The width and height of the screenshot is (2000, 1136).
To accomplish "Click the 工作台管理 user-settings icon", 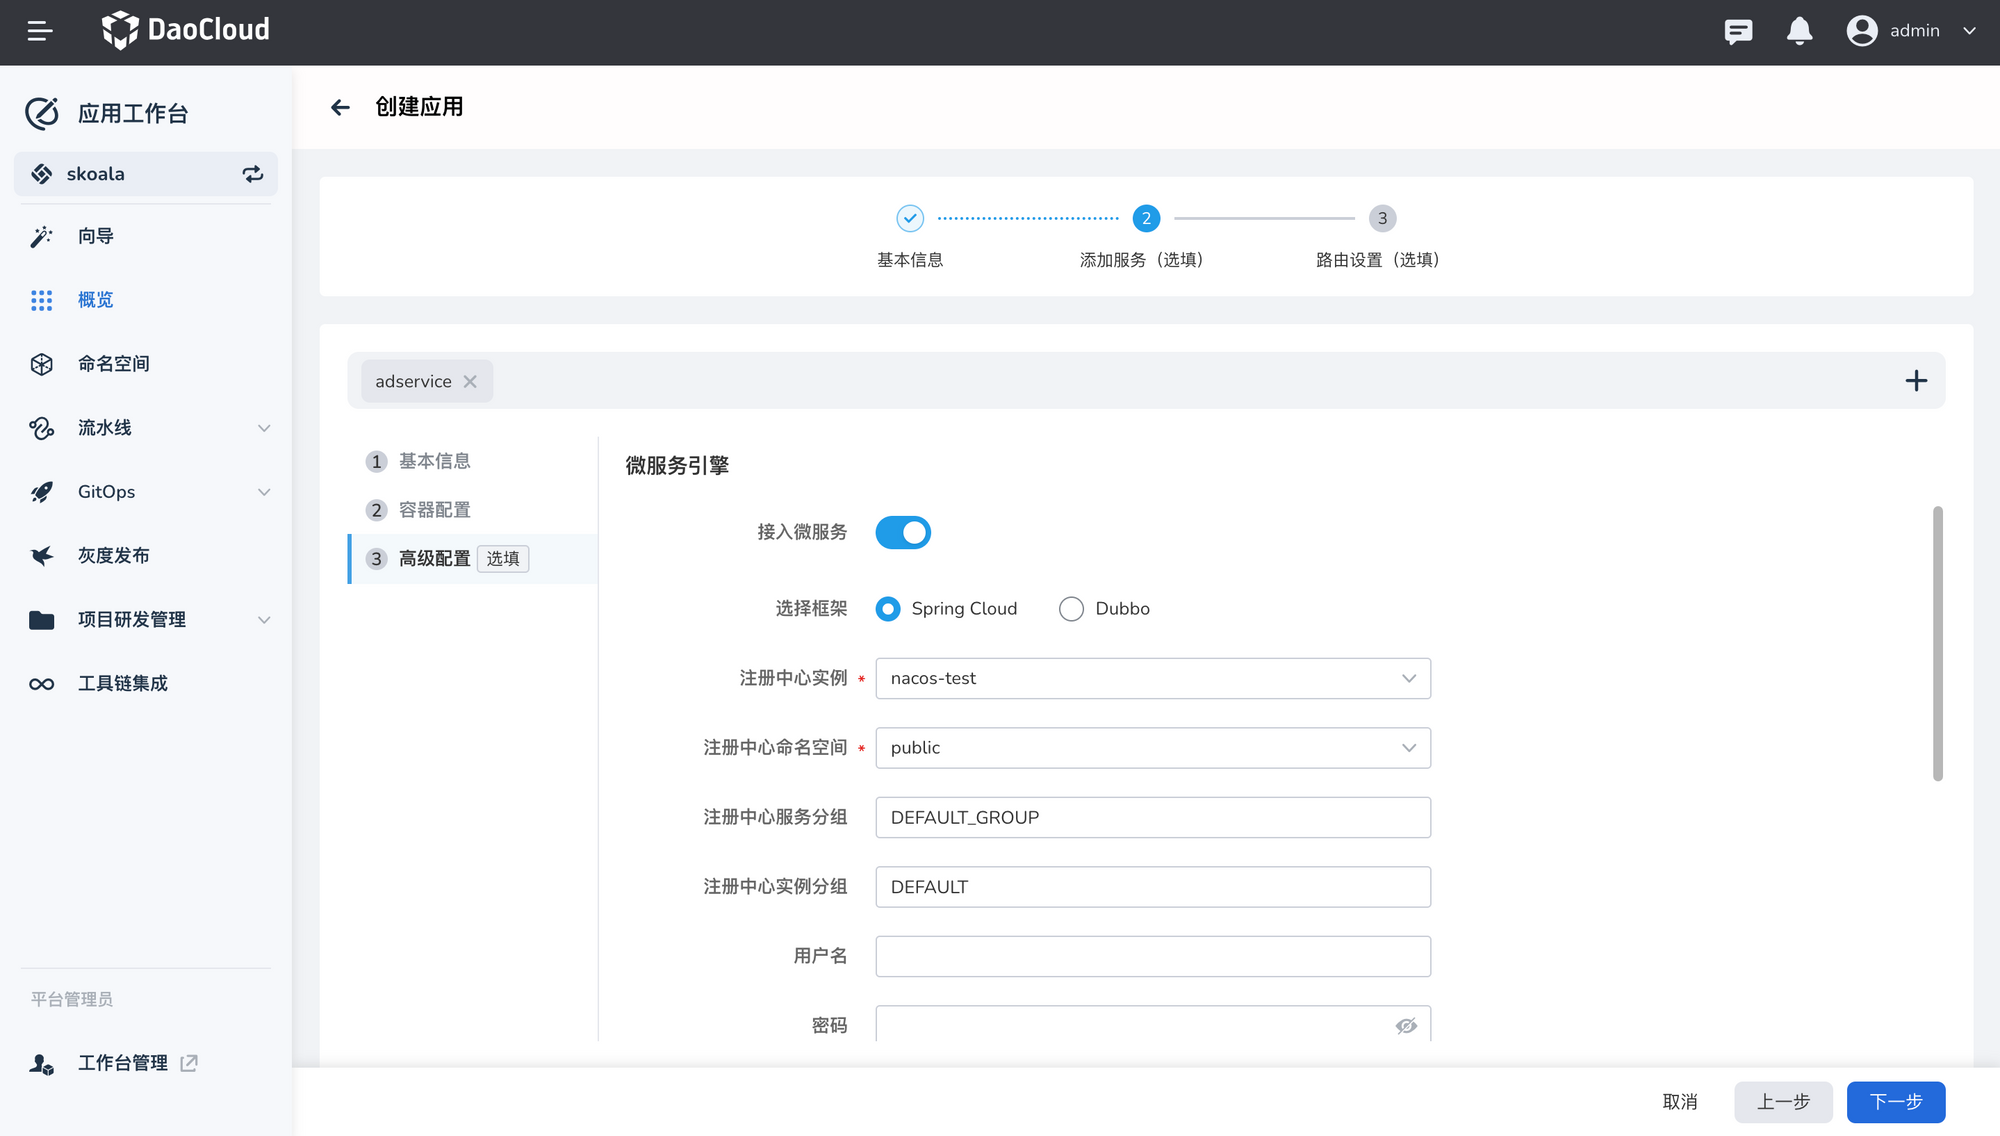I will pyautogui.click(x=41, y=1064).
